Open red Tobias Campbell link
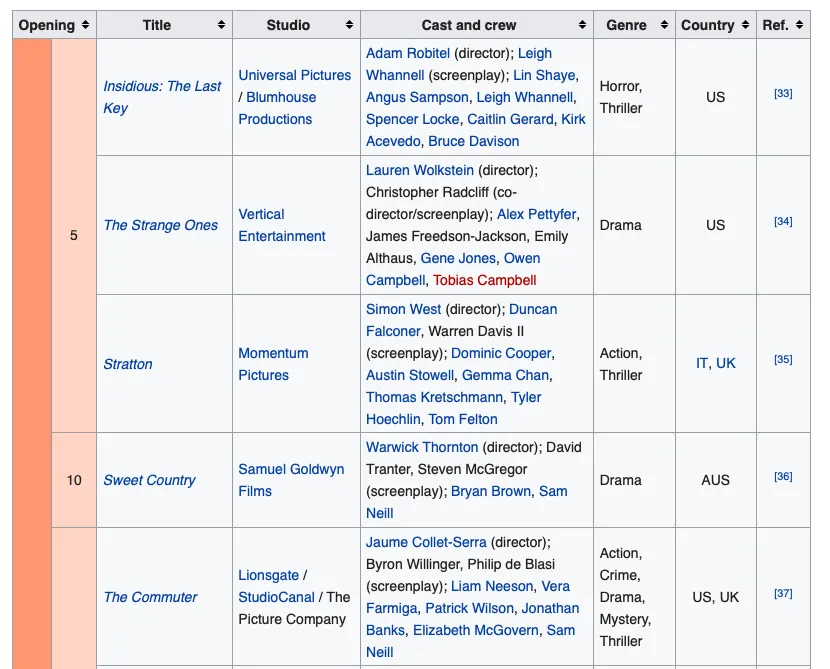The width and height of the screenshot is (830, 669). click(484, 281)
